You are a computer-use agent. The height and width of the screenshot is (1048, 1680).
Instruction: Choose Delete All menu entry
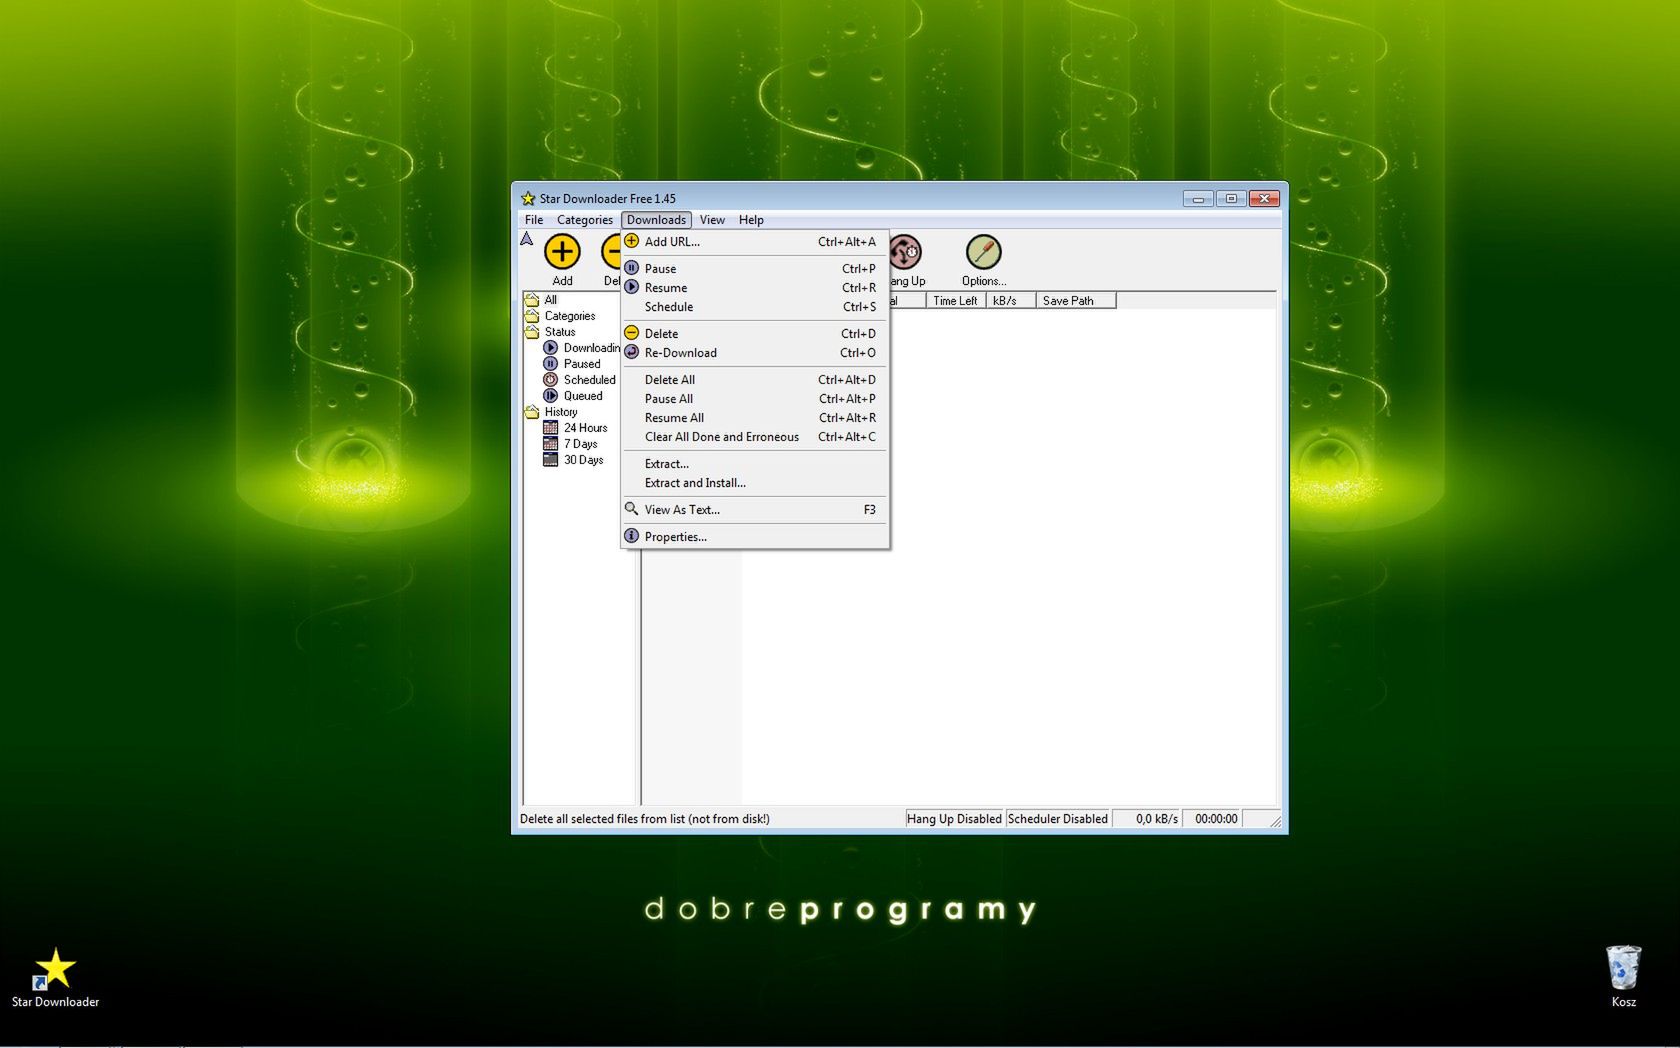point(755,380)
